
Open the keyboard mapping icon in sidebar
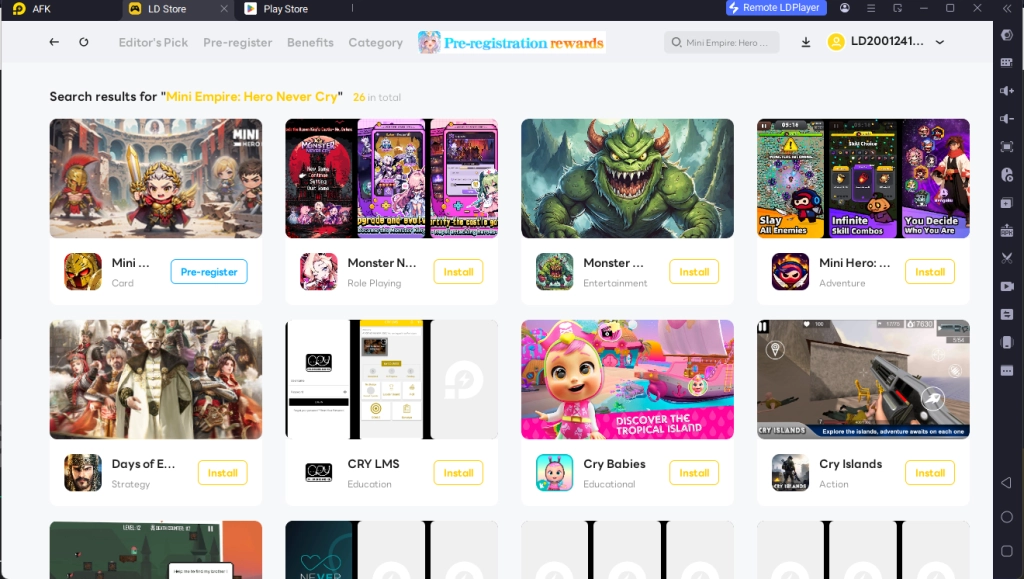[1006, 62]
